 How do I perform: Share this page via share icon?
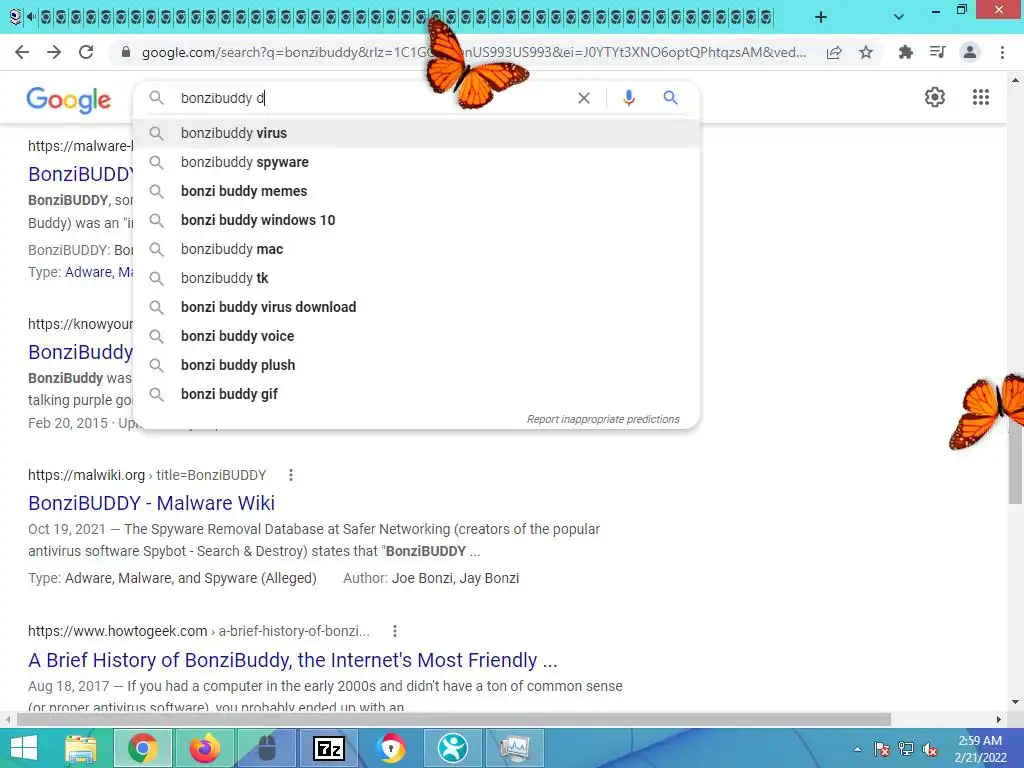[834, 52]
